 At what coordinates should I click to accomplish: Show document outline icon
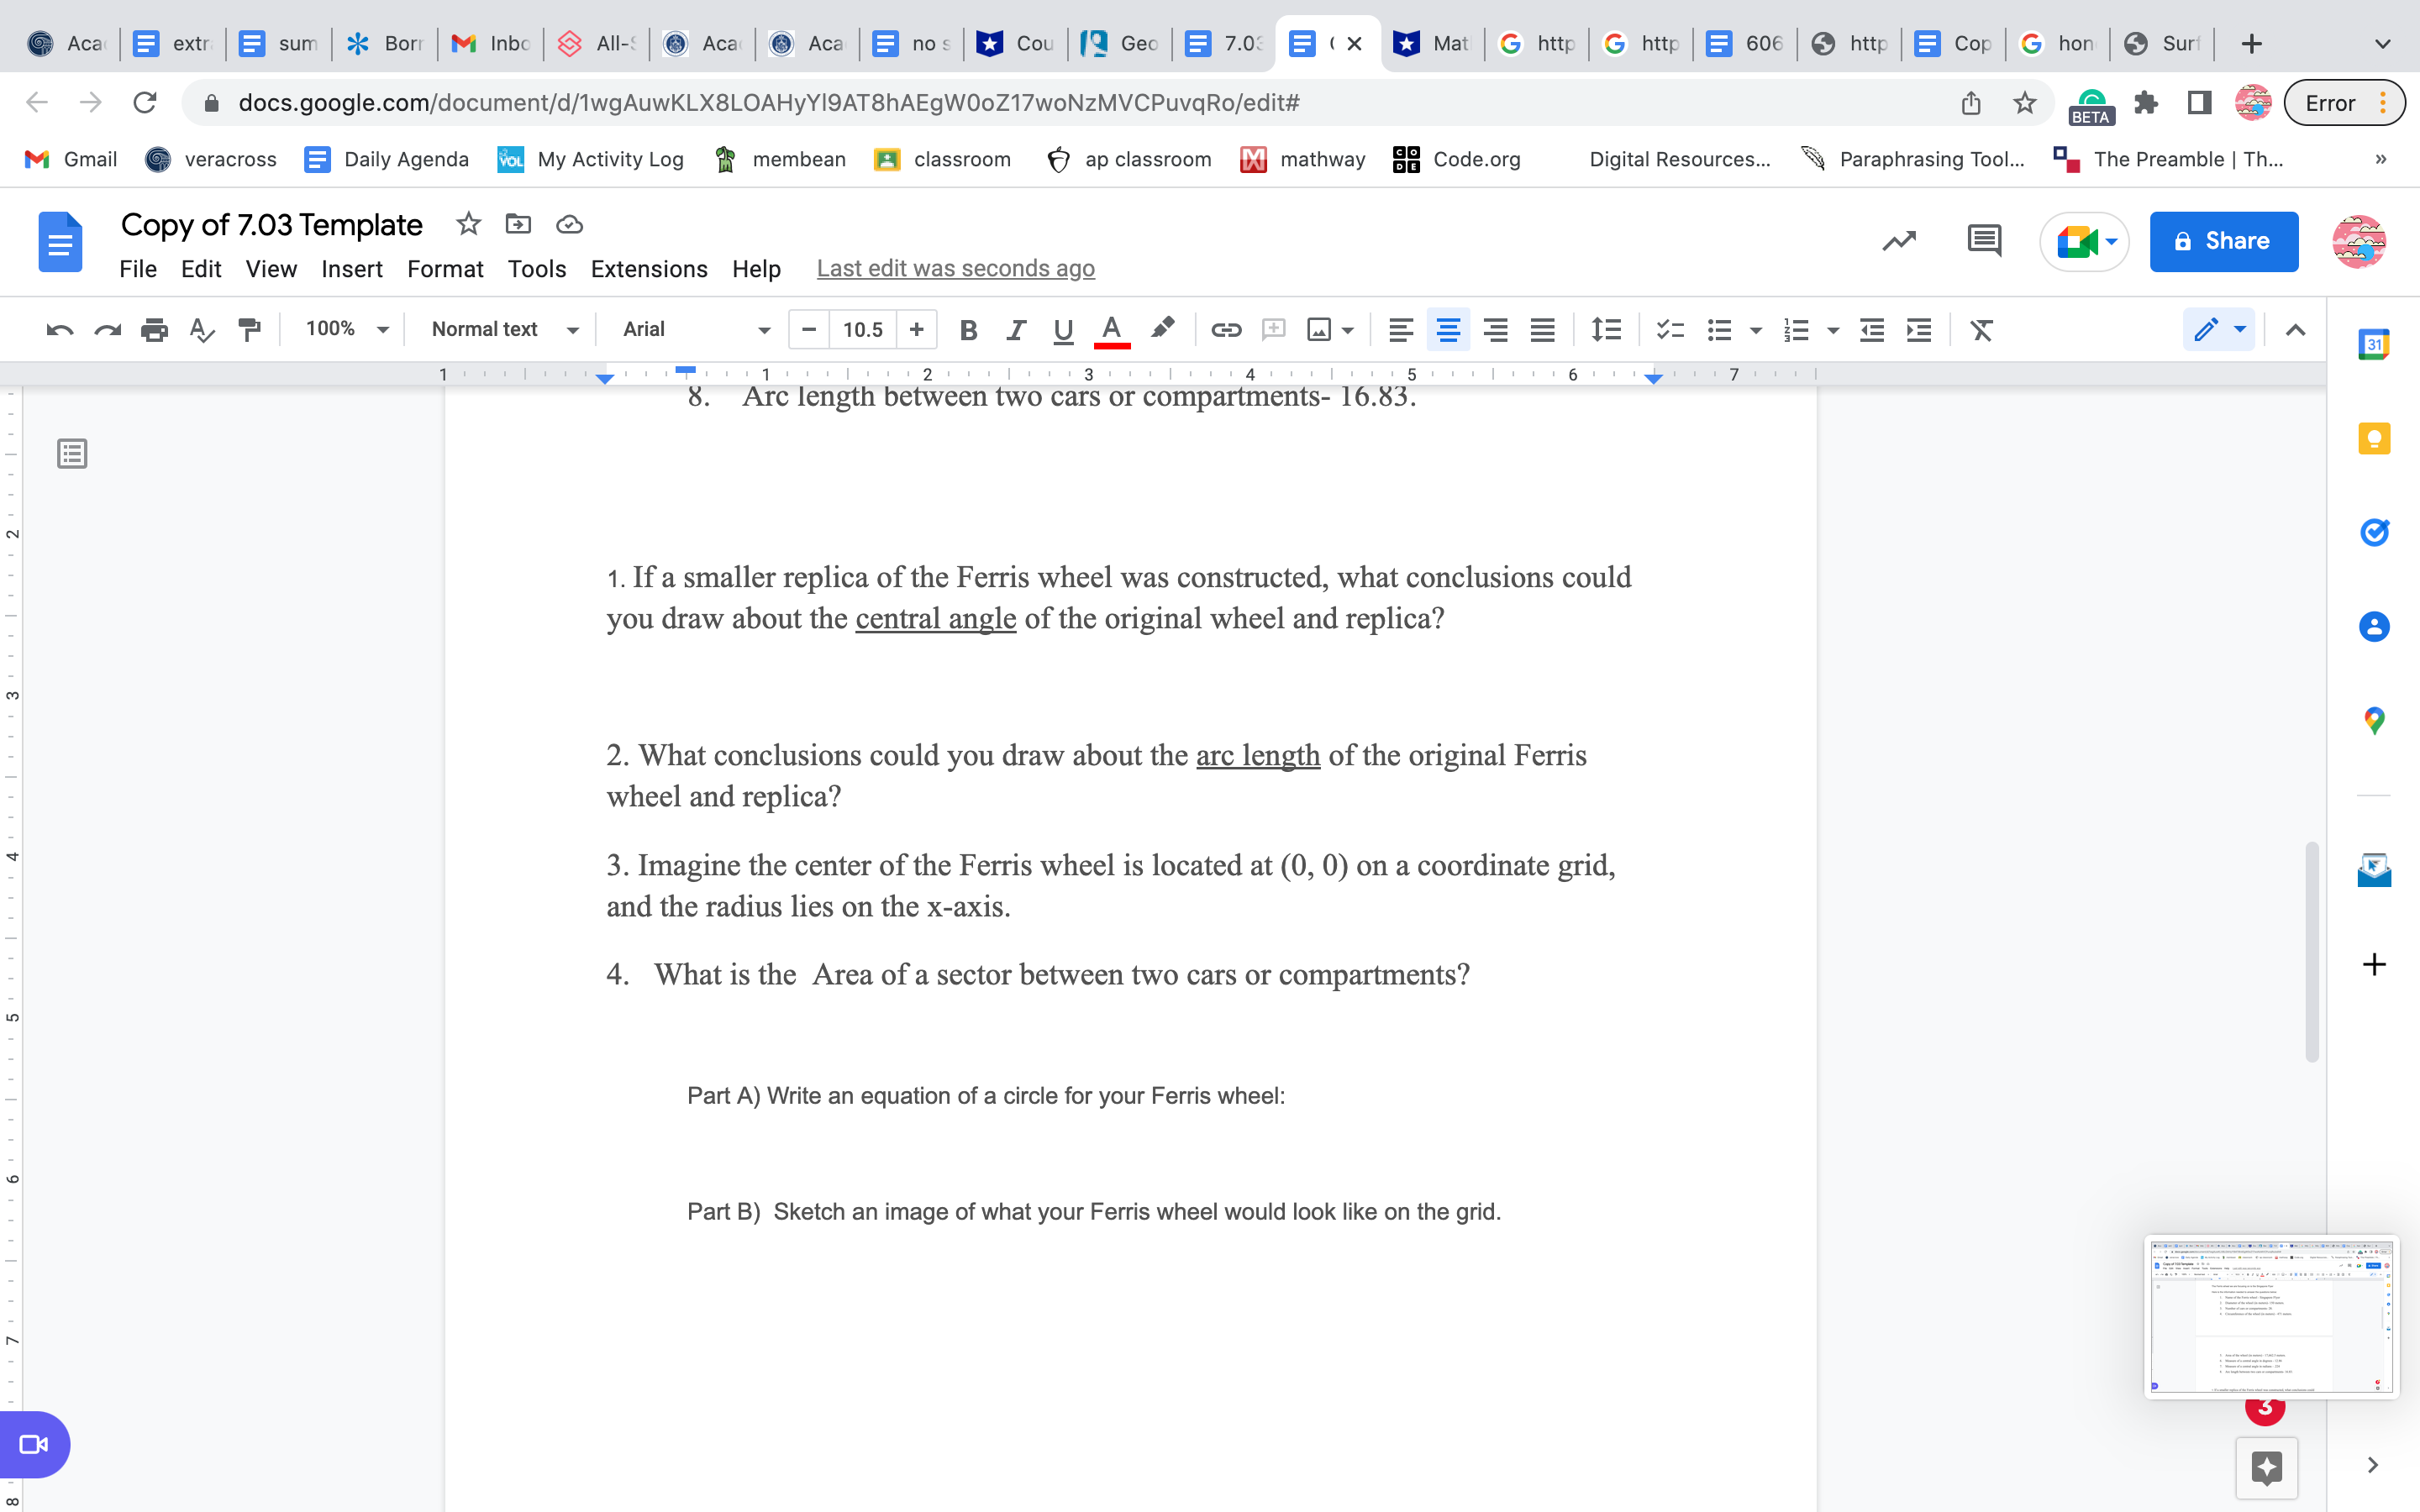[x=72, y=454]
